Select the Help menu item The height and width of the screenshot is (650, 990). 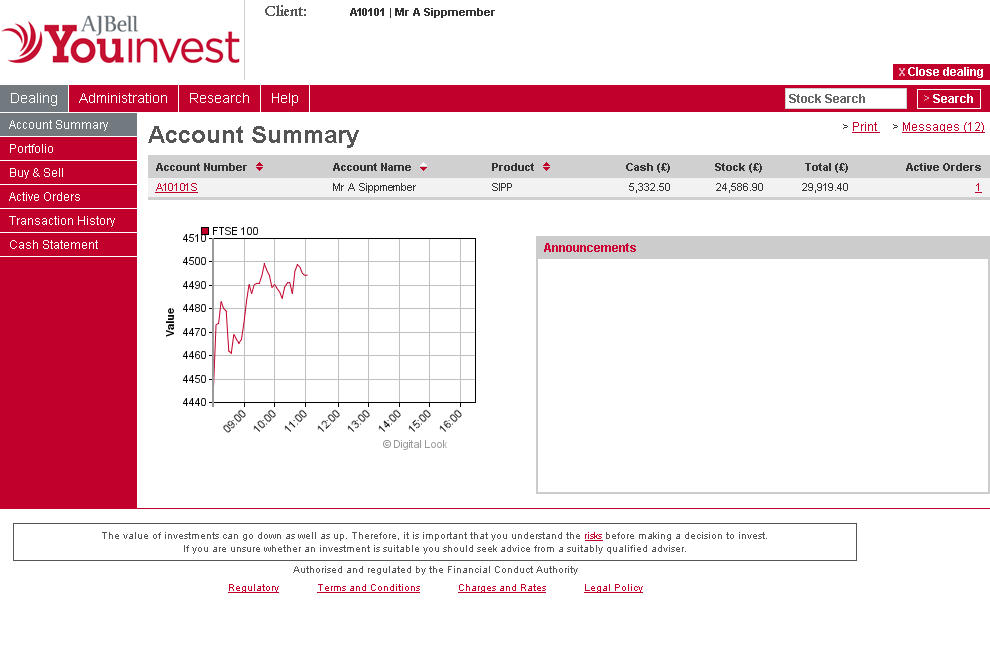(x=284, y=98)
